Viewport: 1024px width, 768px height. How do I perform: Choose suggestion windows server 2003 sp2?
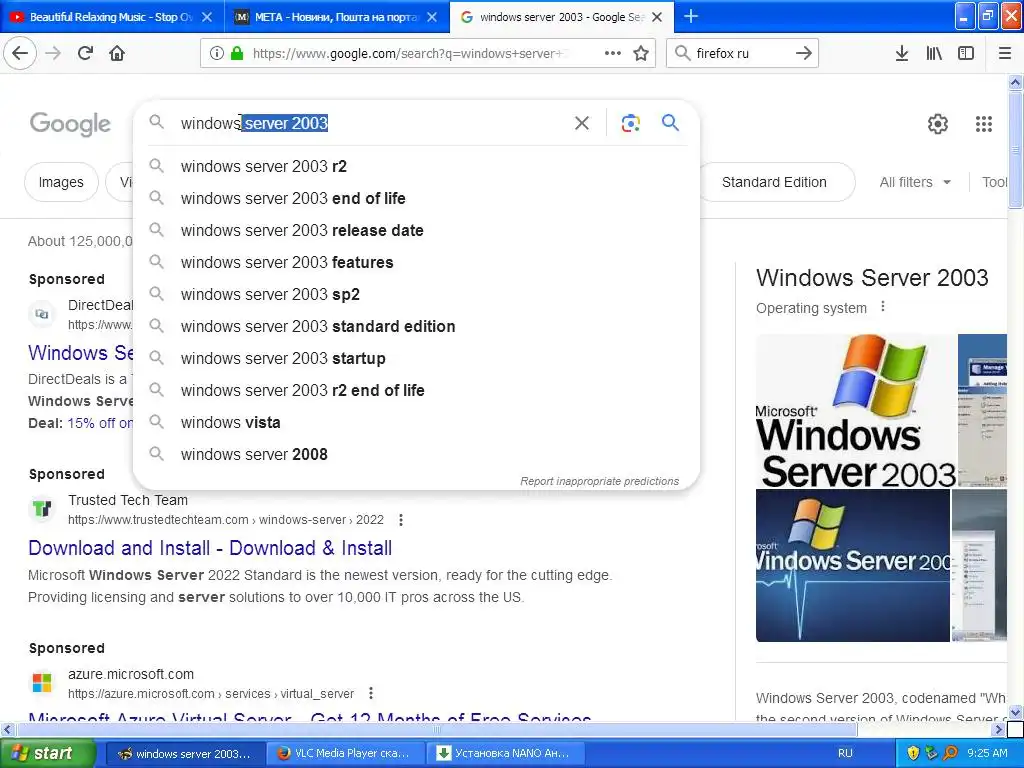click(x=416, y=295)
